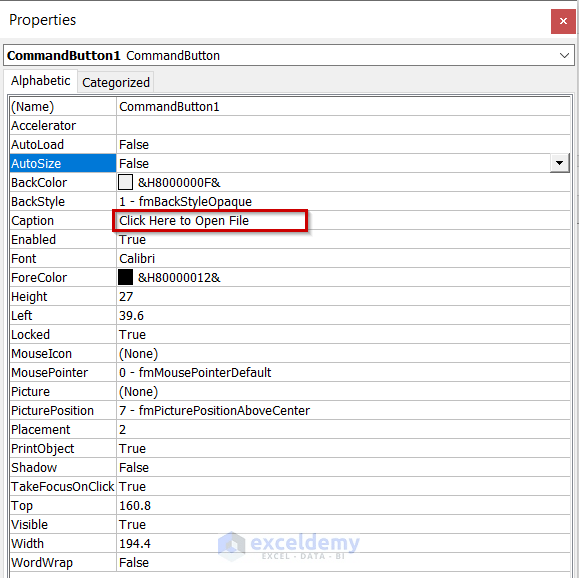Click the BackColor color swatch
Image resolution: width=579 pixels, height=578 pixels.
126,182
